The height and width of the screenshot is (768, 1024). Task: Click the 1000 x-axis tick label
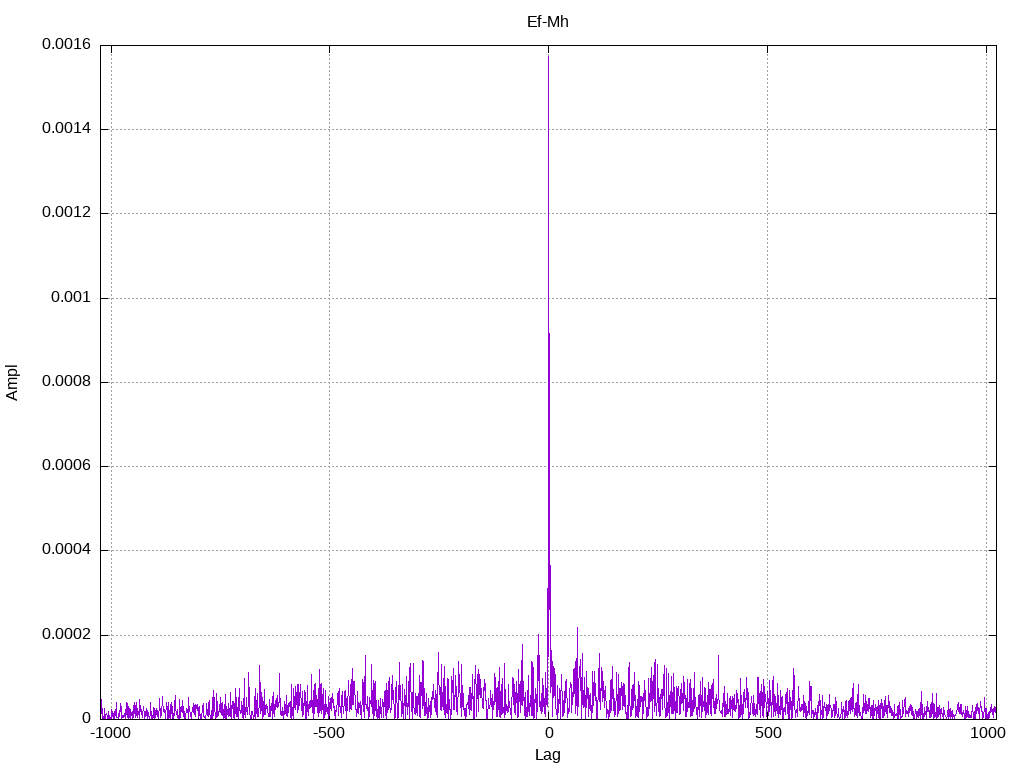click(987, 733)
